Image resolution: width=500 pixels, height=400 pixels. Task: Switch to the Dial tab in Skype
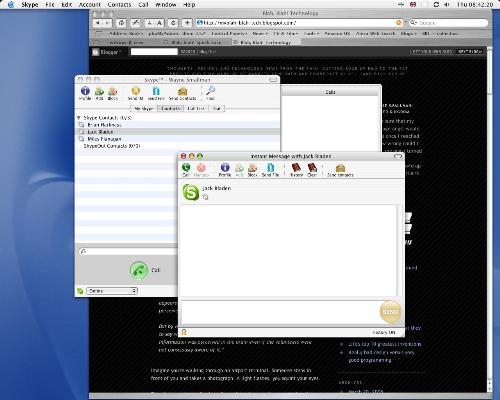click(x=216, y=108)
